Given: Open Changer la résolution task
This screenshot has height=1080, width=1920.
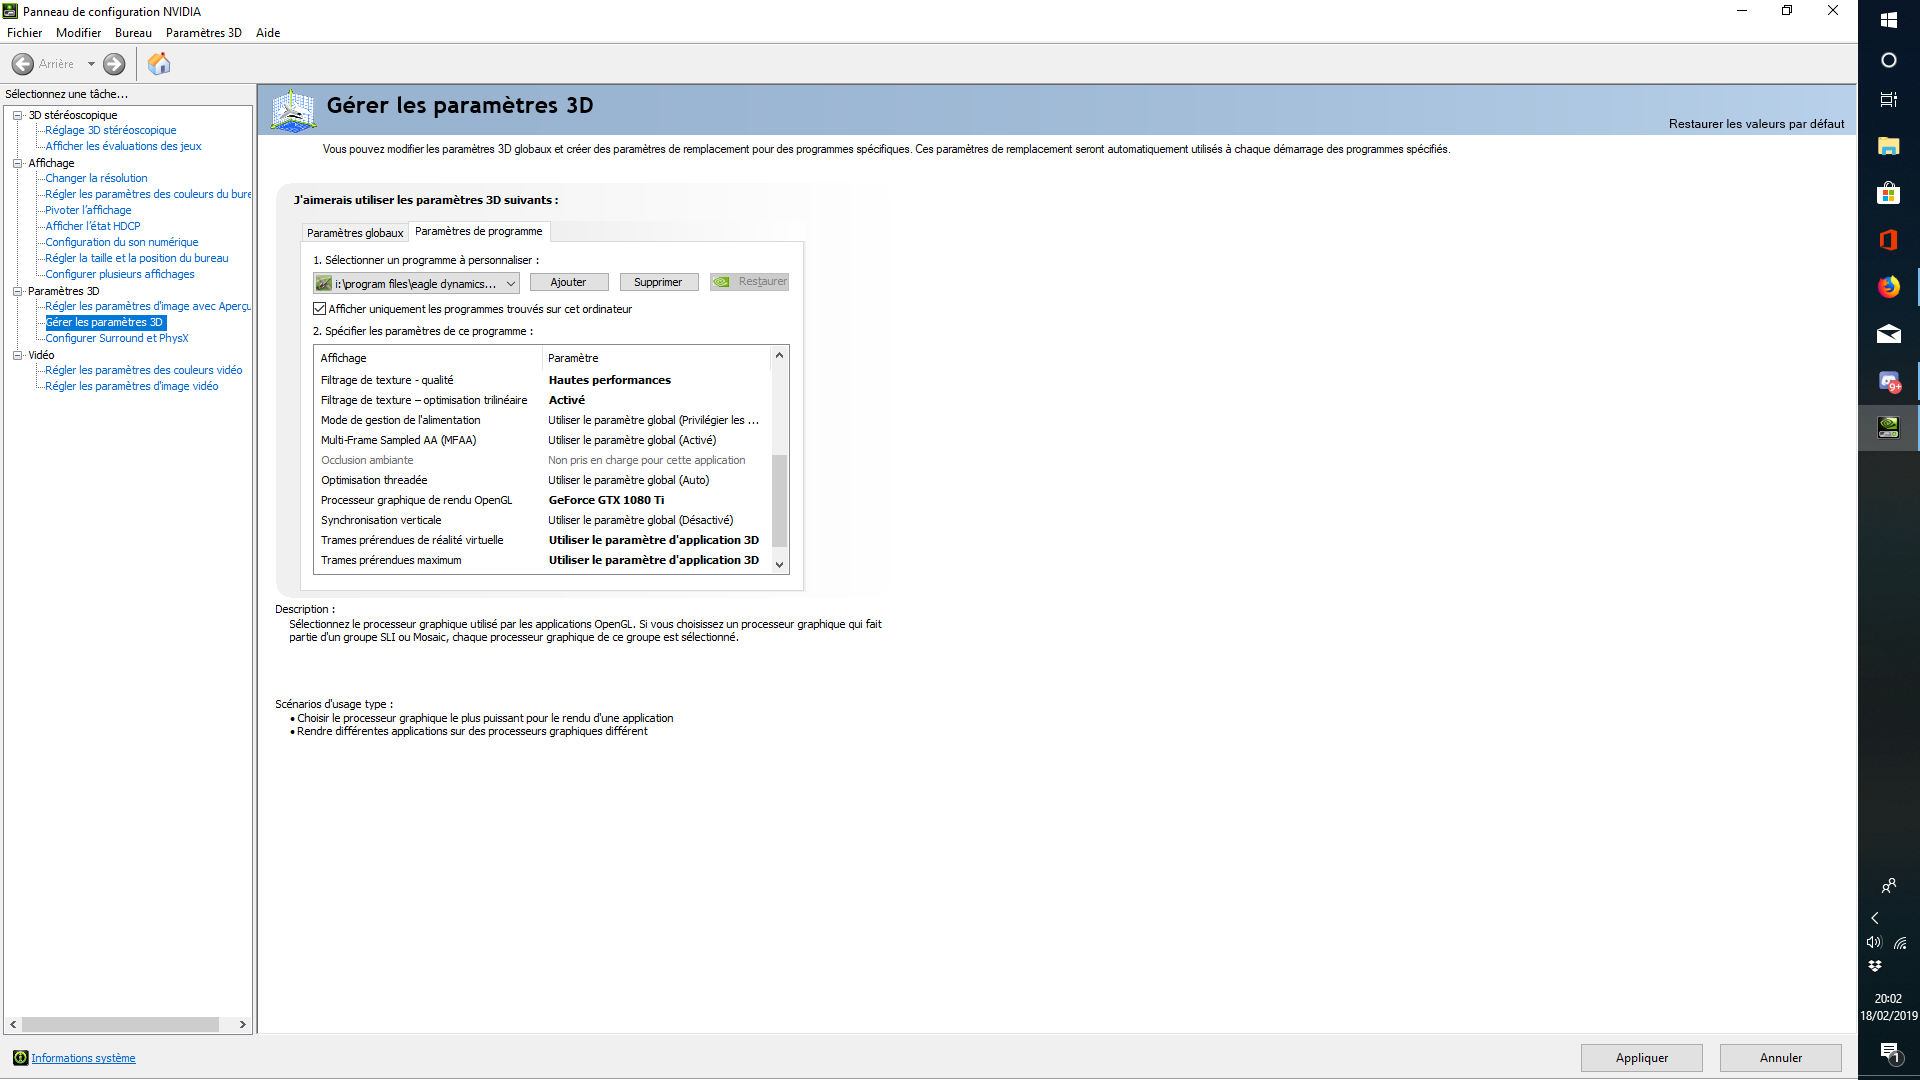Looking at the screenshot, I should tap(96, 178).
